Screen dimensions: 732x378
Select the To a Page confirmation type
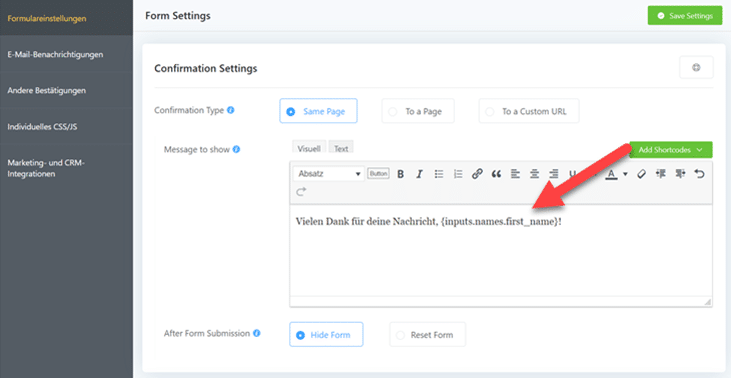pyautogui.click(x=418, y=111)
